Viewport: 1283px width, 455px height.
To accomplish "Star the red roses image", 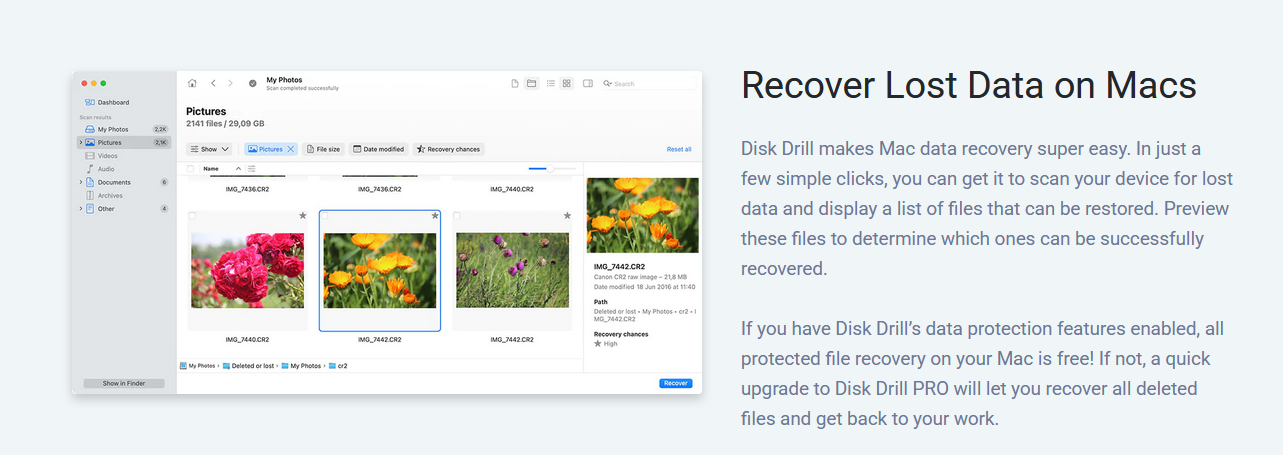I will tap(302, 216).
